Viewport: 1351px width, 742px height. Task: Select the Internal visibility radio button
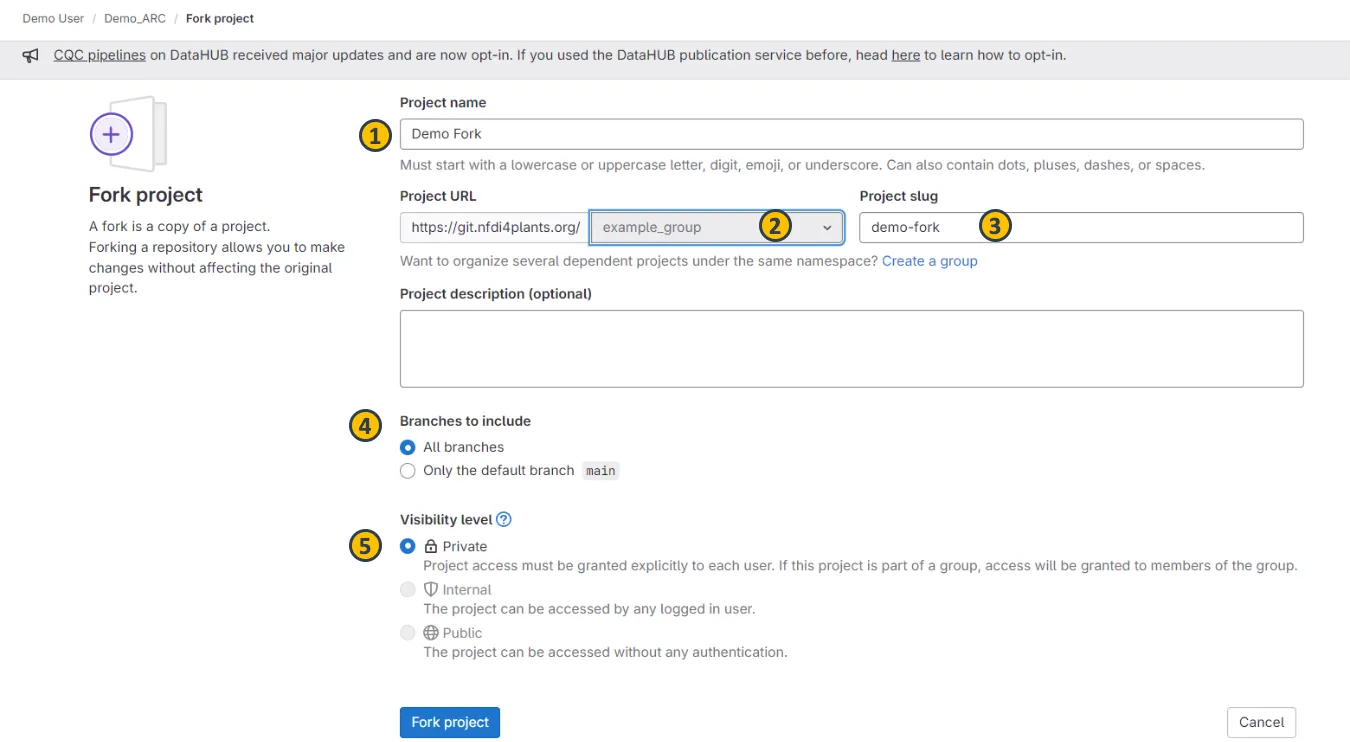point(408,590)
